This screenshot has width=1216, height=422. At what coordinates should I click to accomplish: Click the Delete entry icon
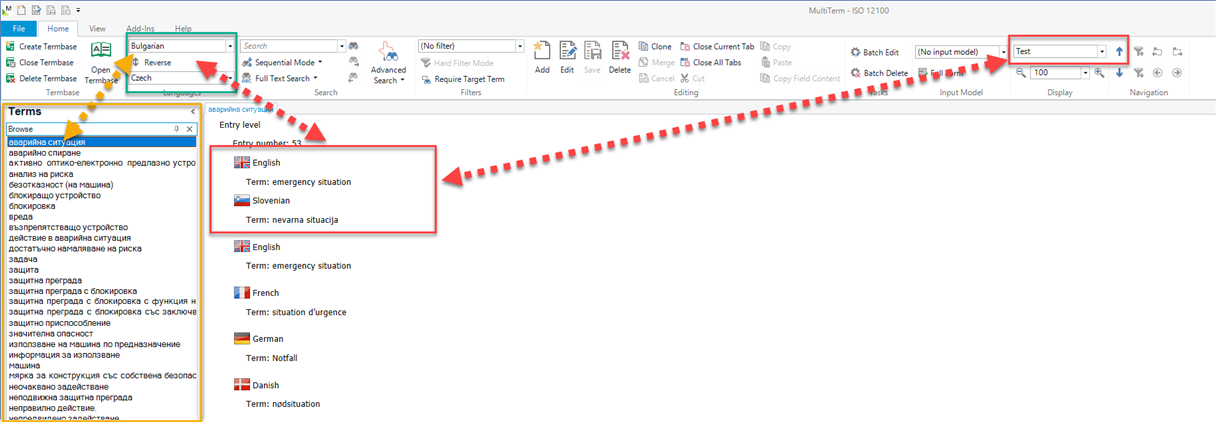click(619, 53)
